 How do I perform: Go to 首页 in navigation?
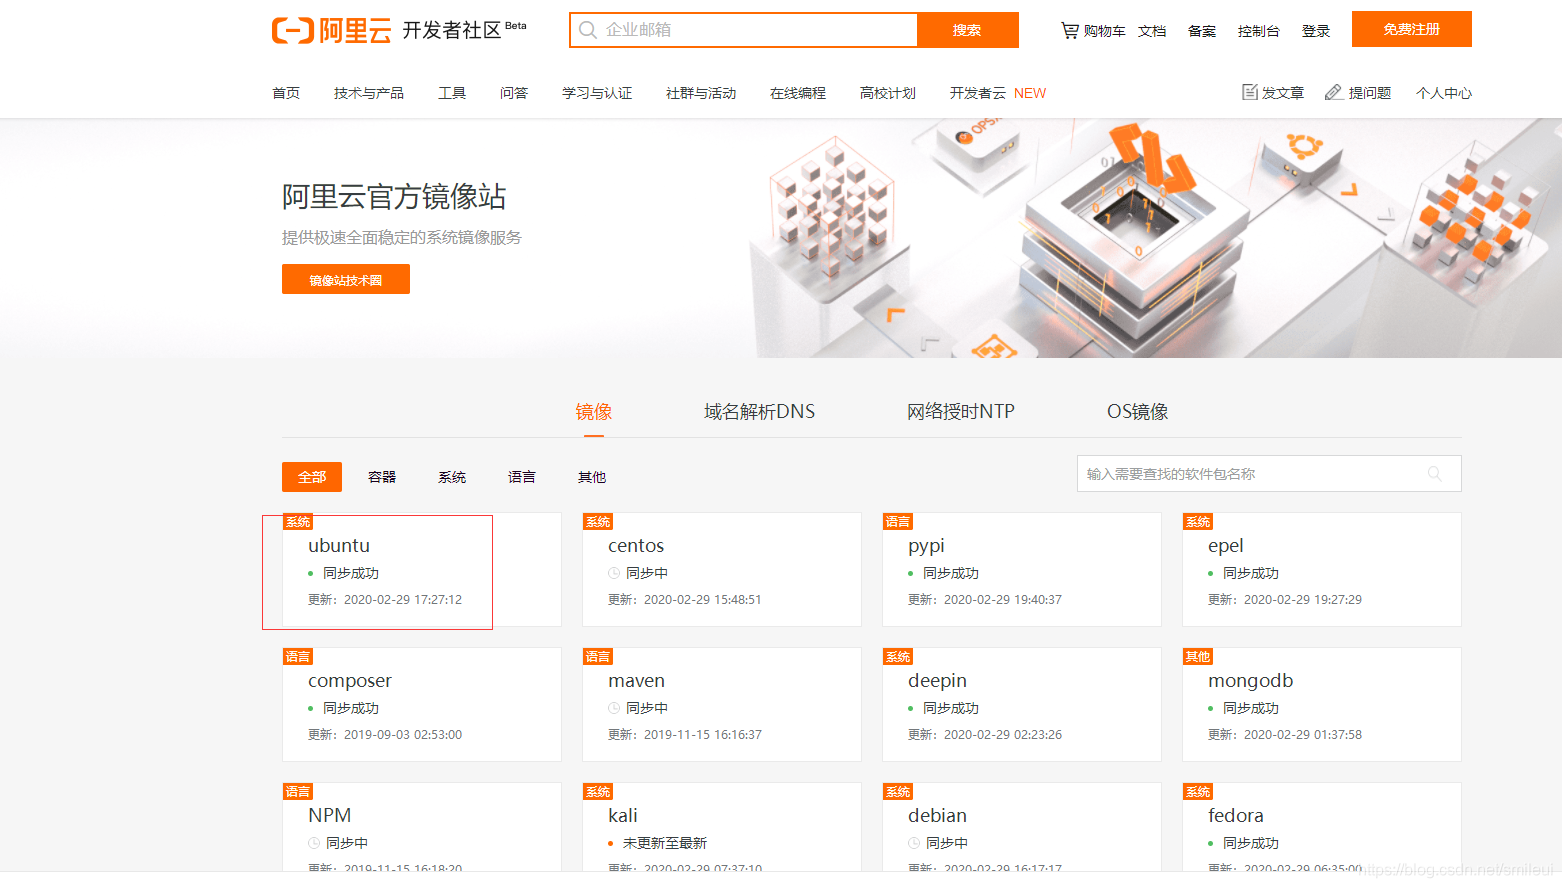click(x=286, y=93)
